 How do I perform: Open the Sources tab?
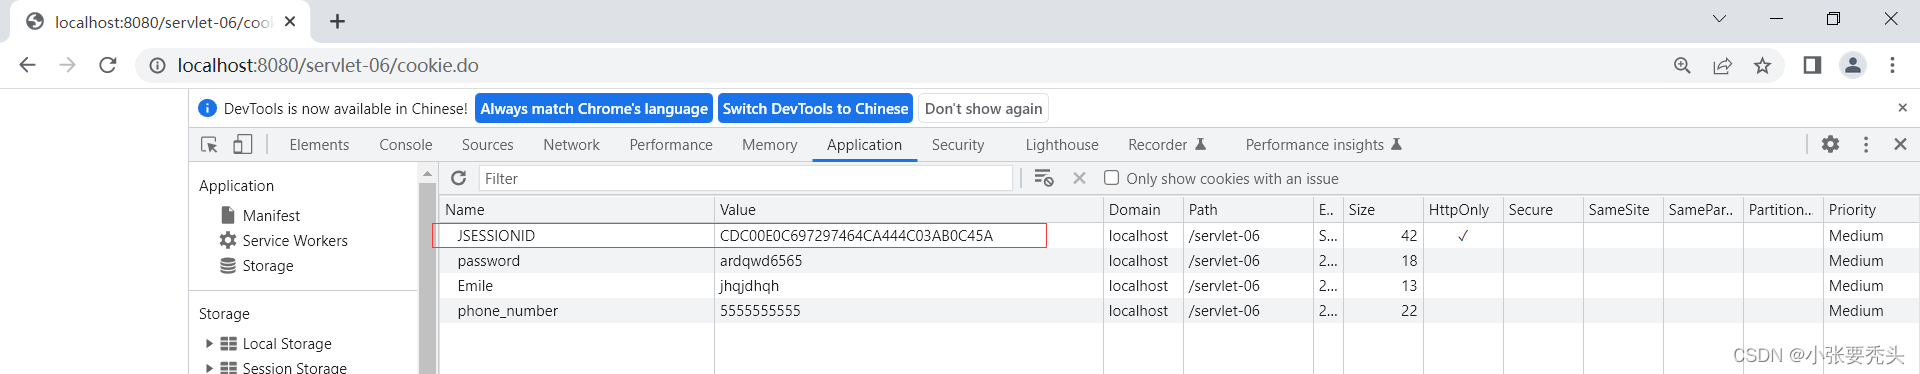point(487,145)
